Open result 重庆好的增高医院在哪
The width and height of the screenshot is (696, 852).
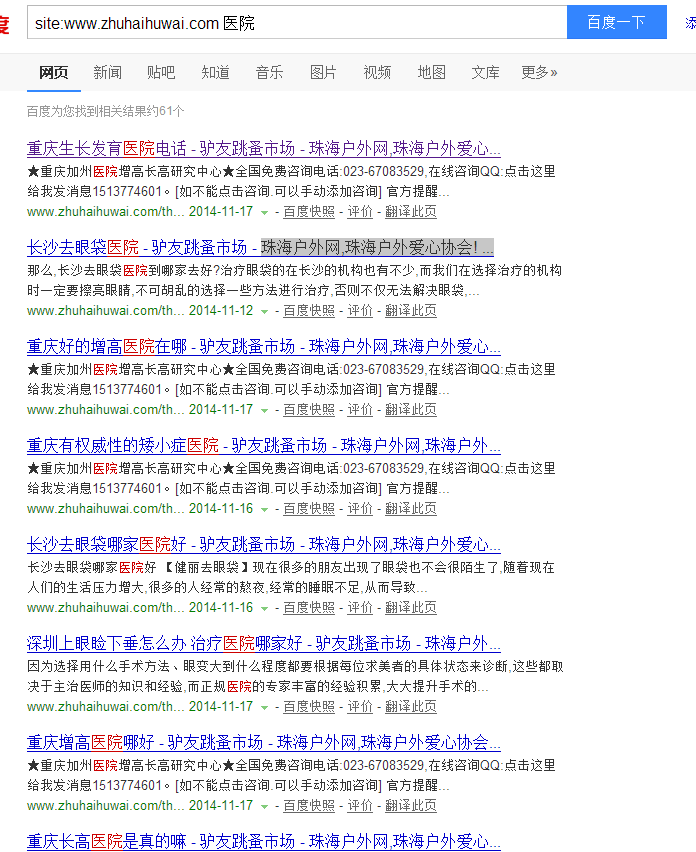pos(264,346)
